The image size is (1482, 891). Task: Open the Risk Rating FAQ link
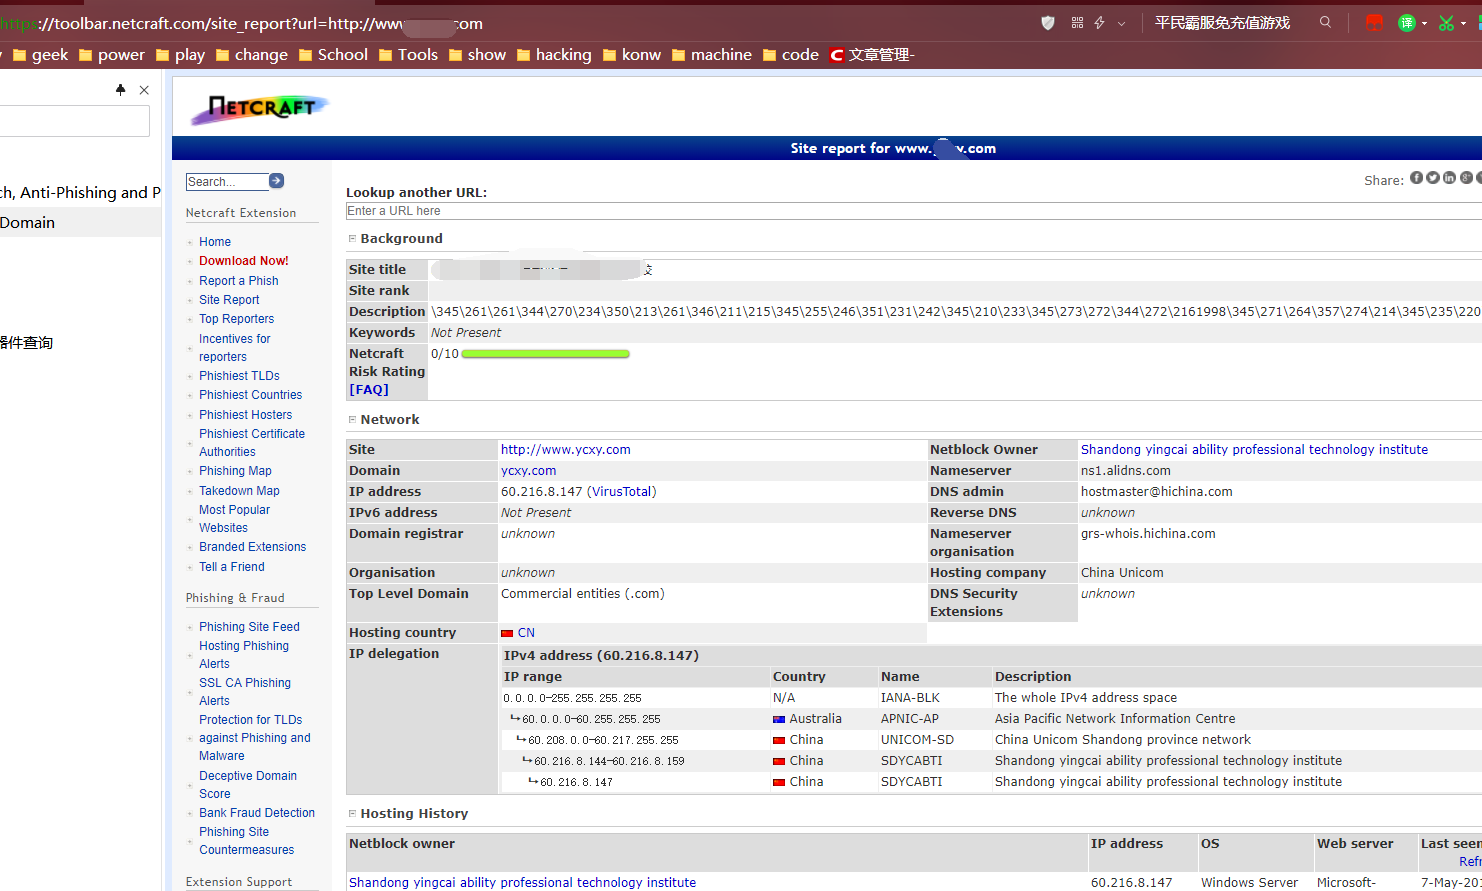pos(369,389)
